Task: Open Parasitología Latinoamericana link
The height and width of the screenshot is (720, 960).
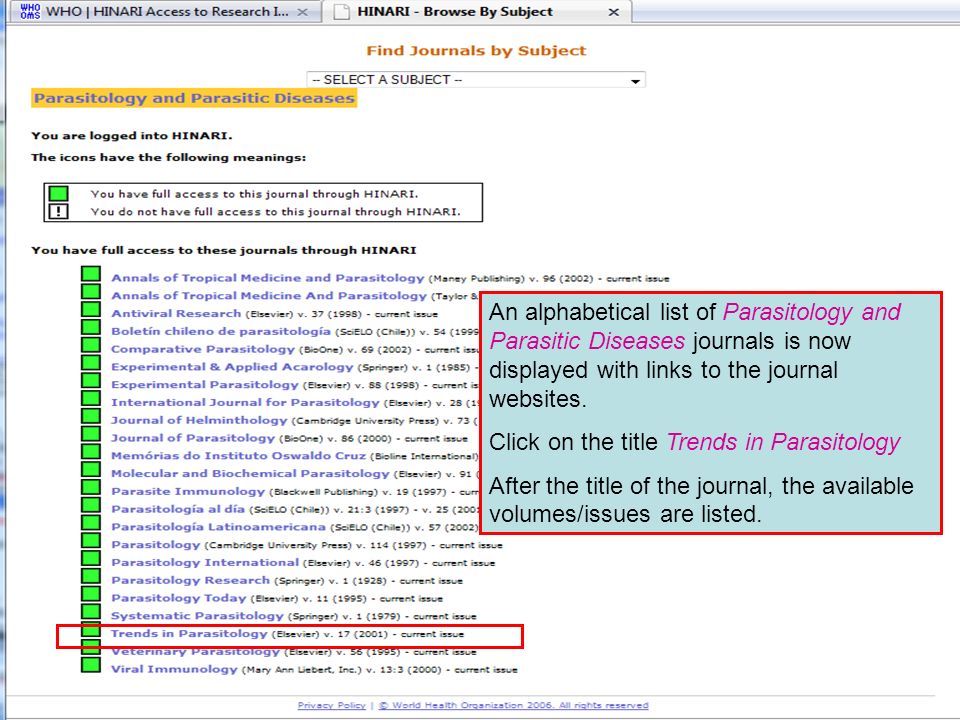Action: tap(219, 527)
